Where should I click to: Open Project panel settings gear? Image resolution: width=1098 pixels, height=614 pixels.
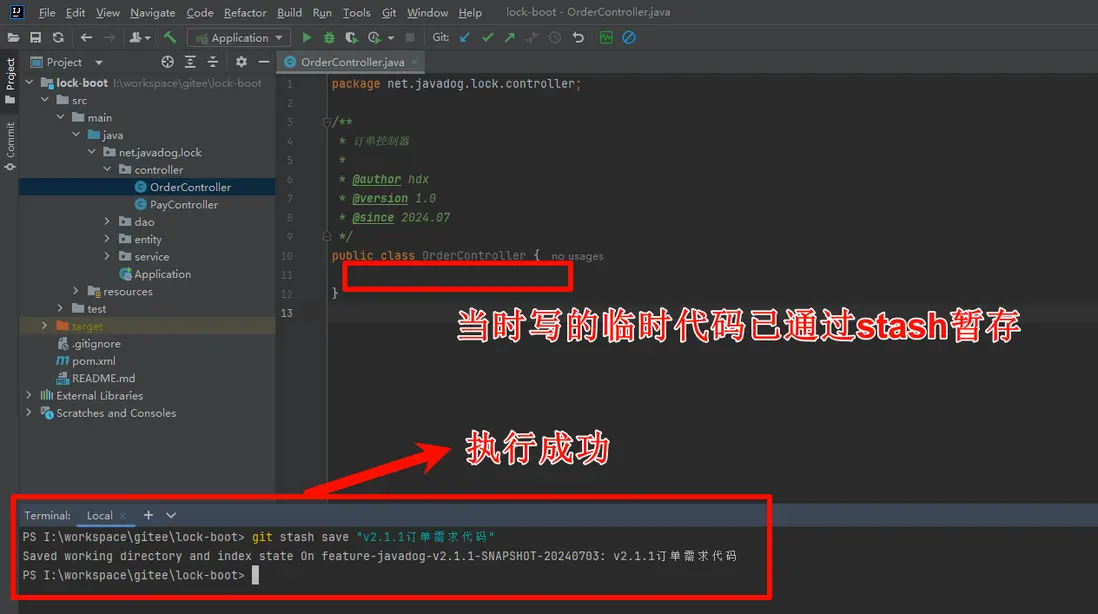coord(241,62)
